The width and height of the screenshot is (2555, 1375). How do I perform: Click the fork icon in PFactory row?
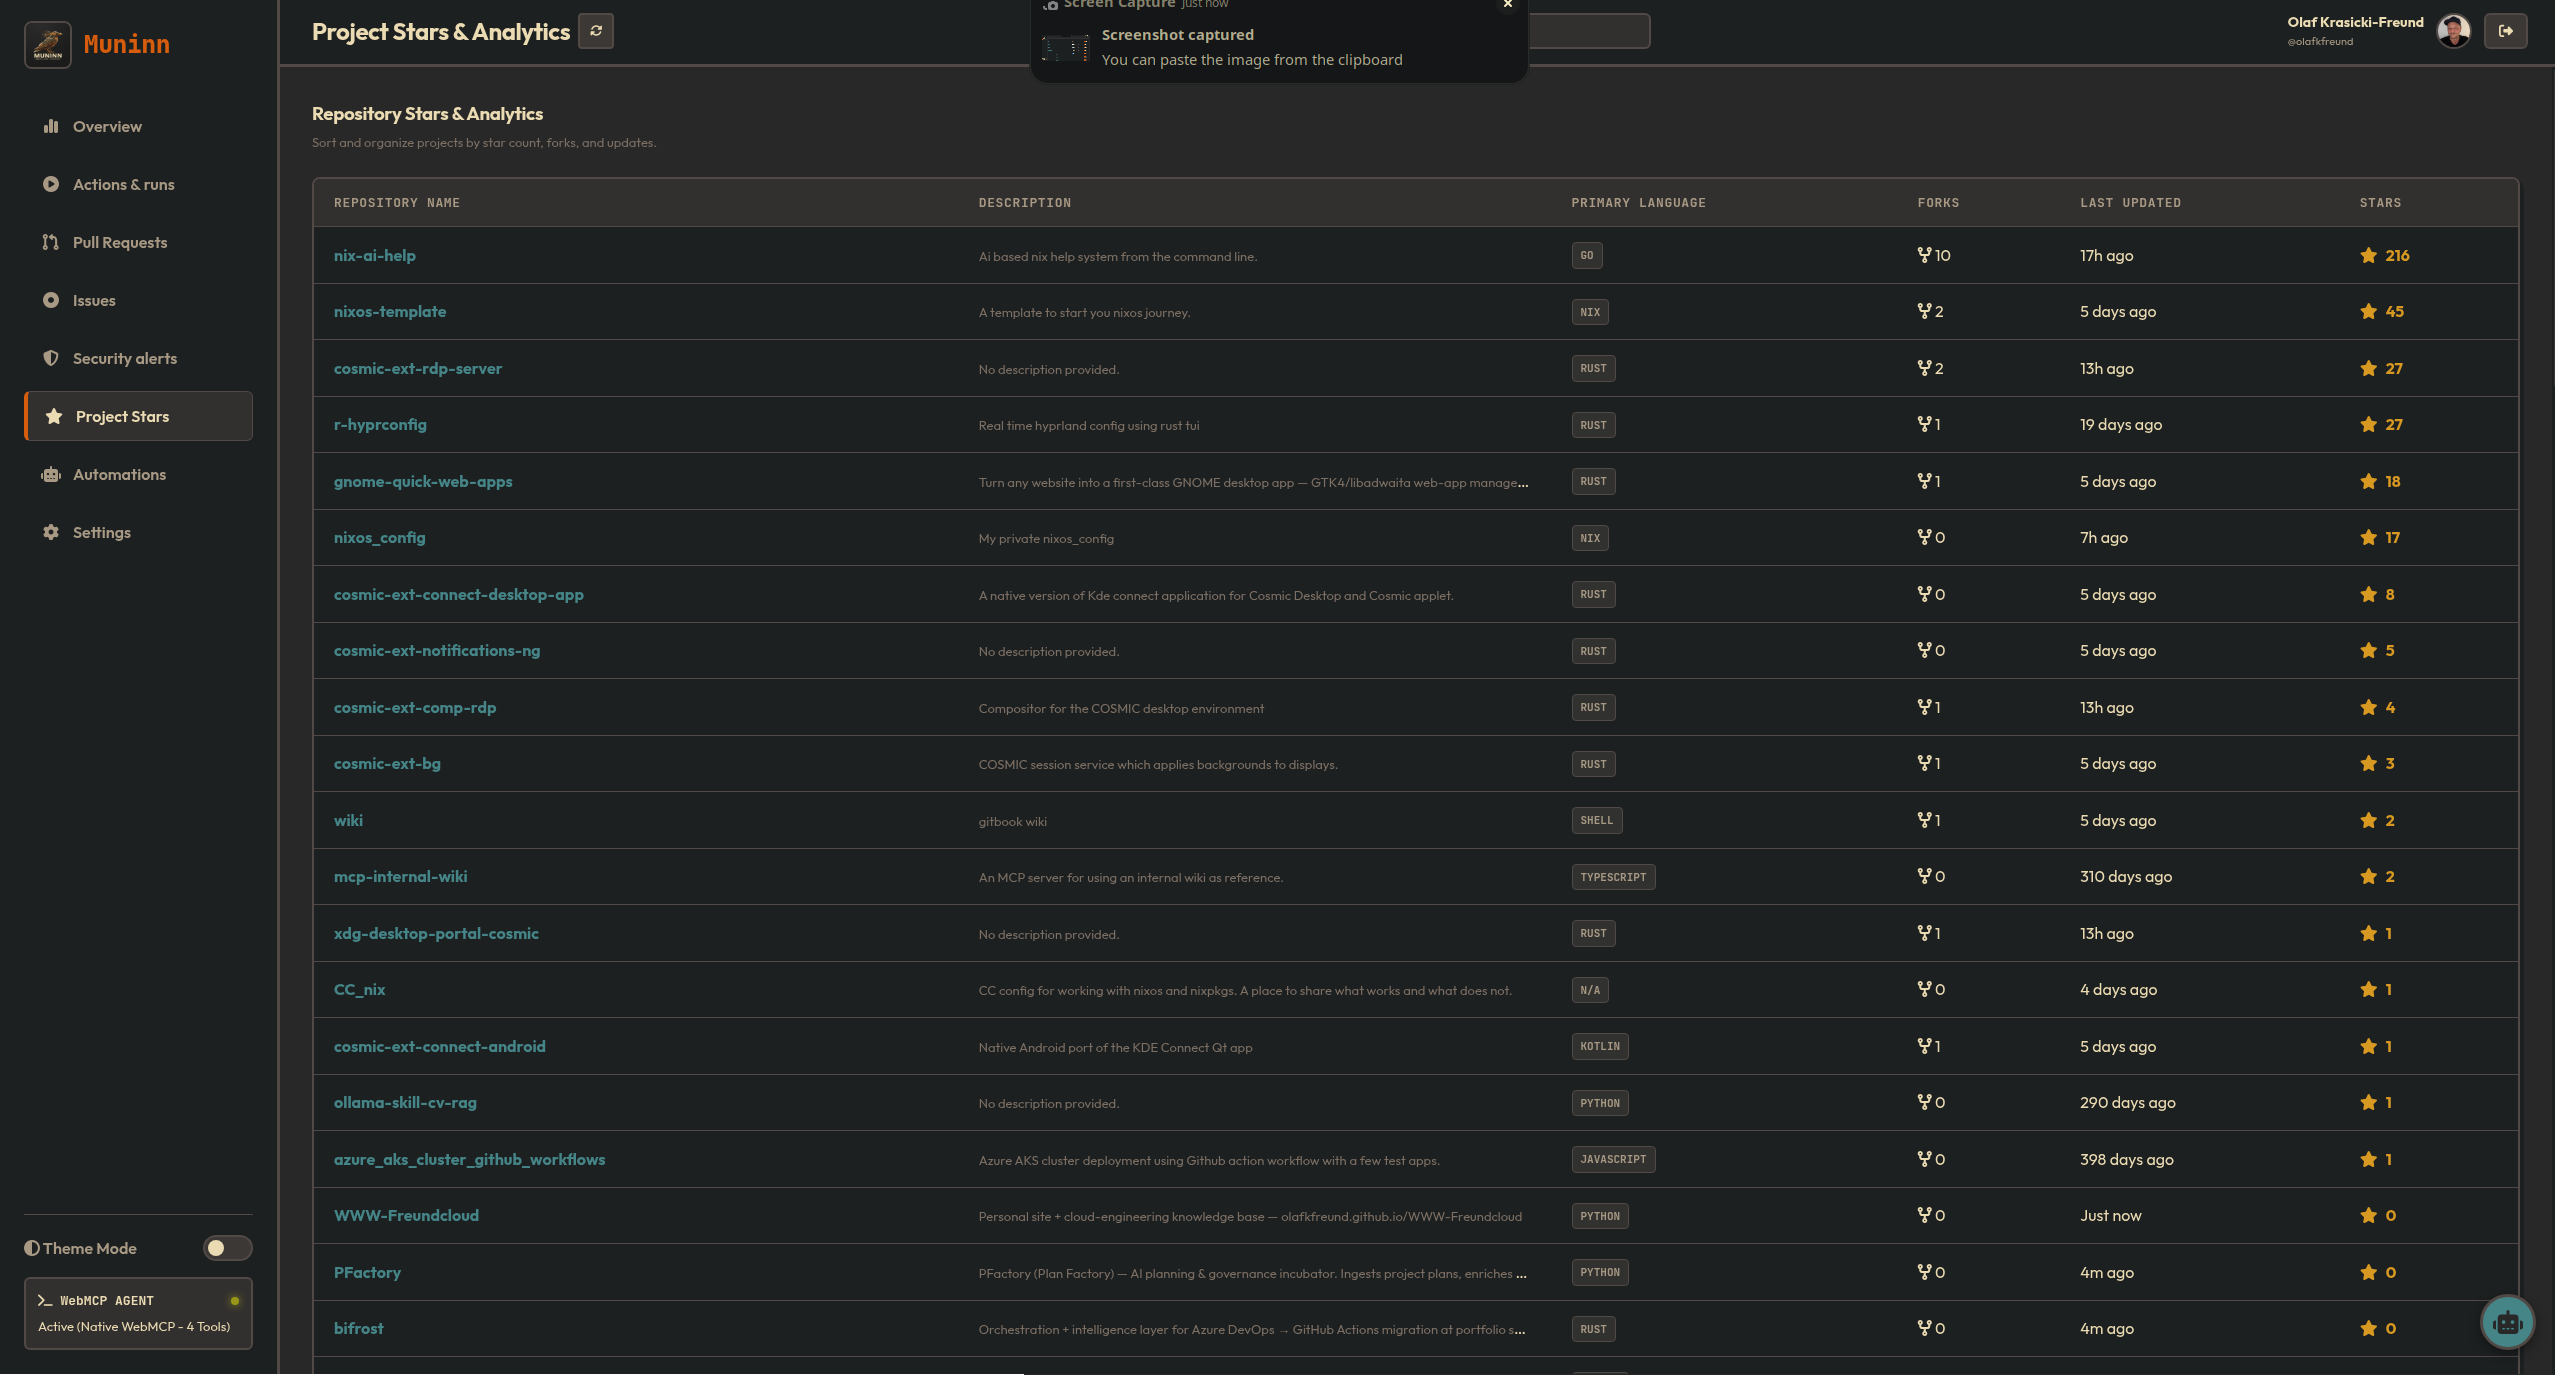point(1924,1272)
